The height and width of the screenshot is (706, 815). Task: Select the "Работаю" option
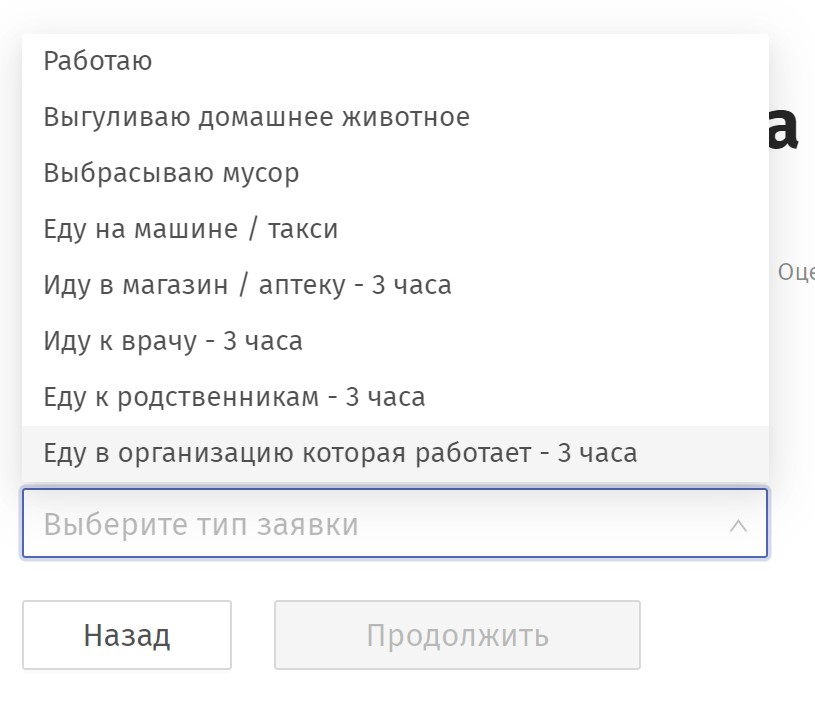pyautogui.click(x=98, y=61)
